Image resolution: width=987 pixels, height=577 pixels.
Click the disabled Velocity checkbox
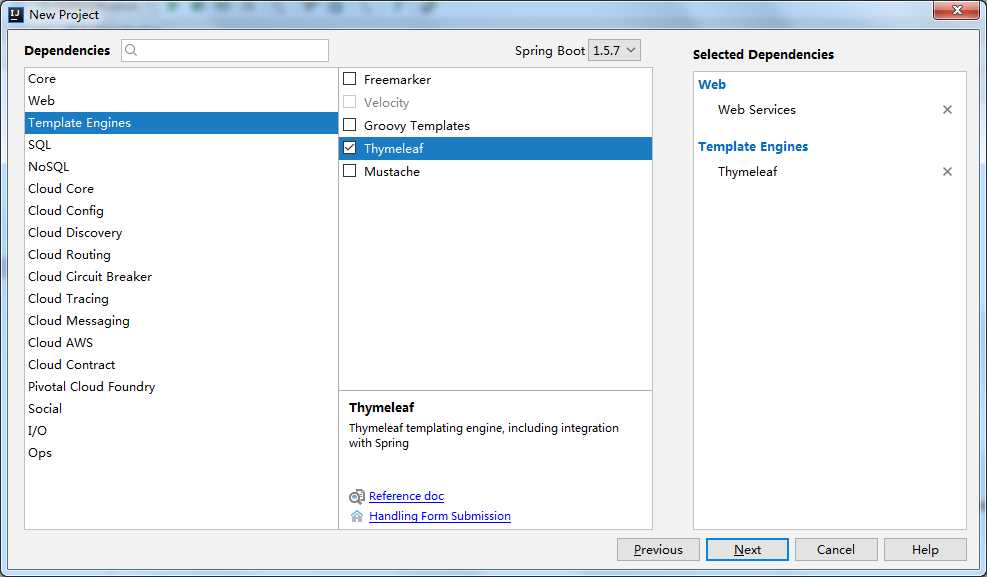click(x=349, y=102)
